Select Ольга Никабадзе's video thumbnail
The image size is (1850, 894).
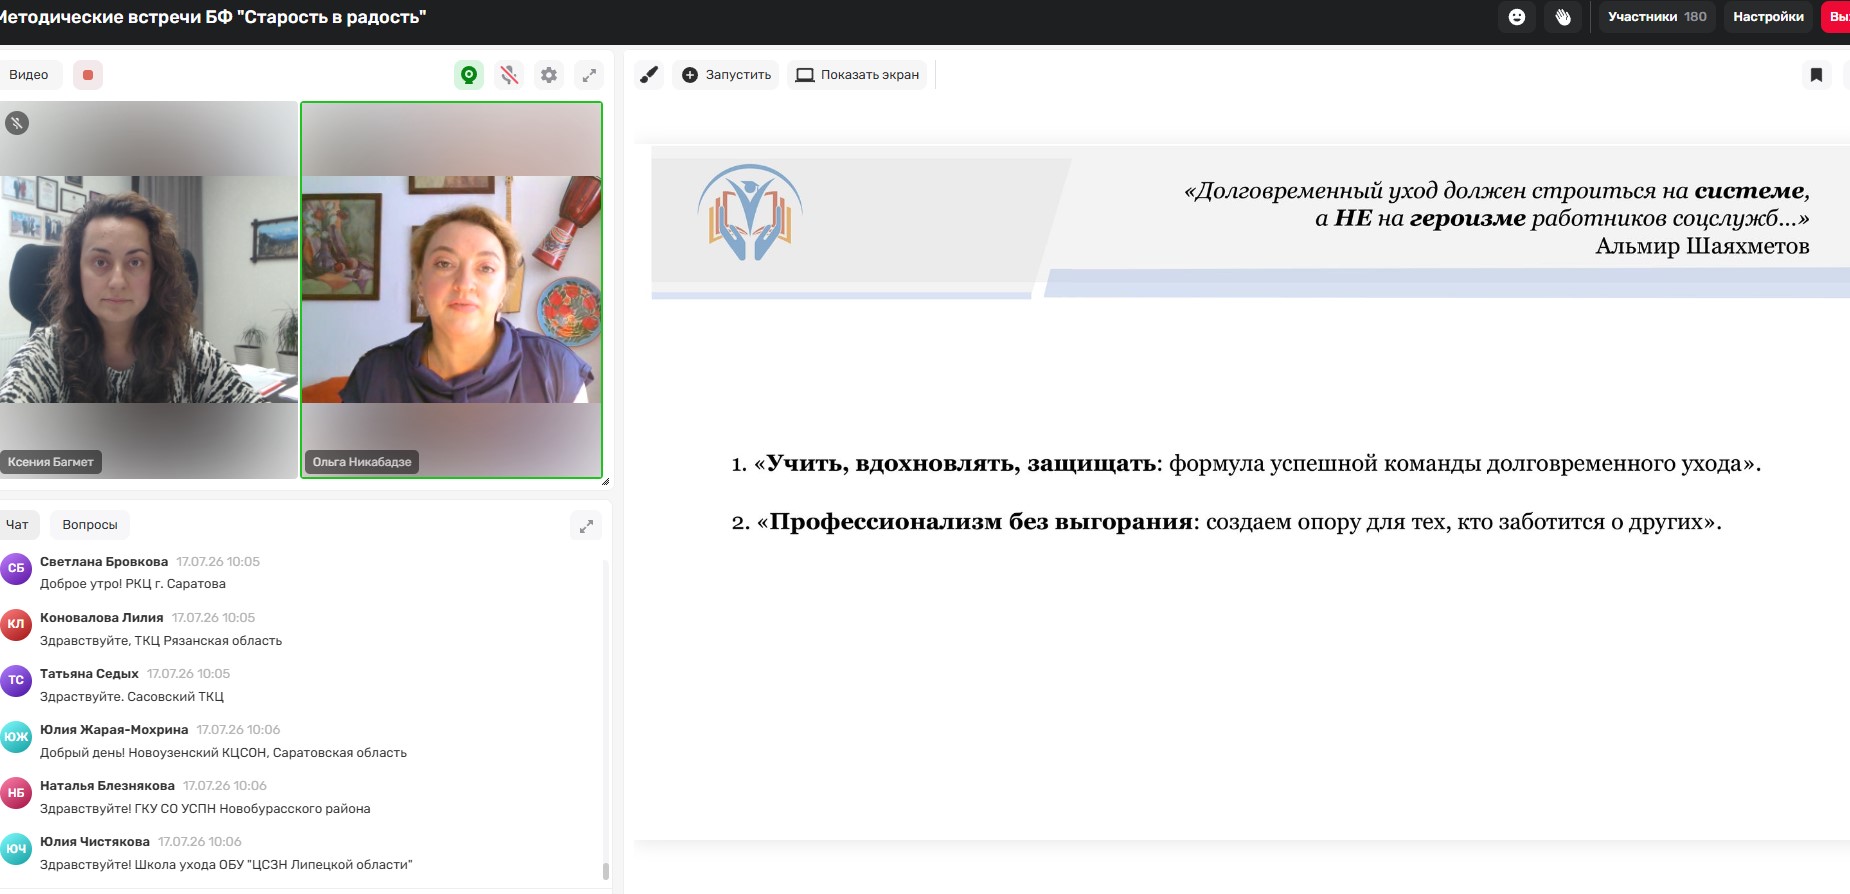[x=452, y=290]
